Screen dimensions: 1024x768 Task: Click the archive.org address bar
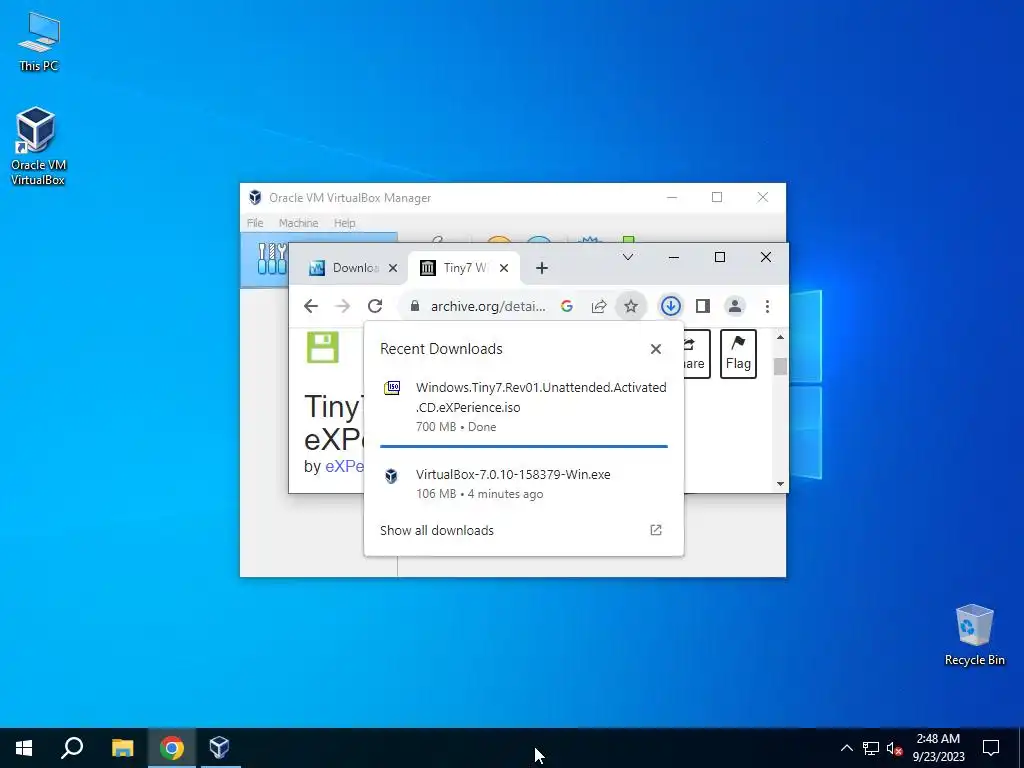point(488,306)
